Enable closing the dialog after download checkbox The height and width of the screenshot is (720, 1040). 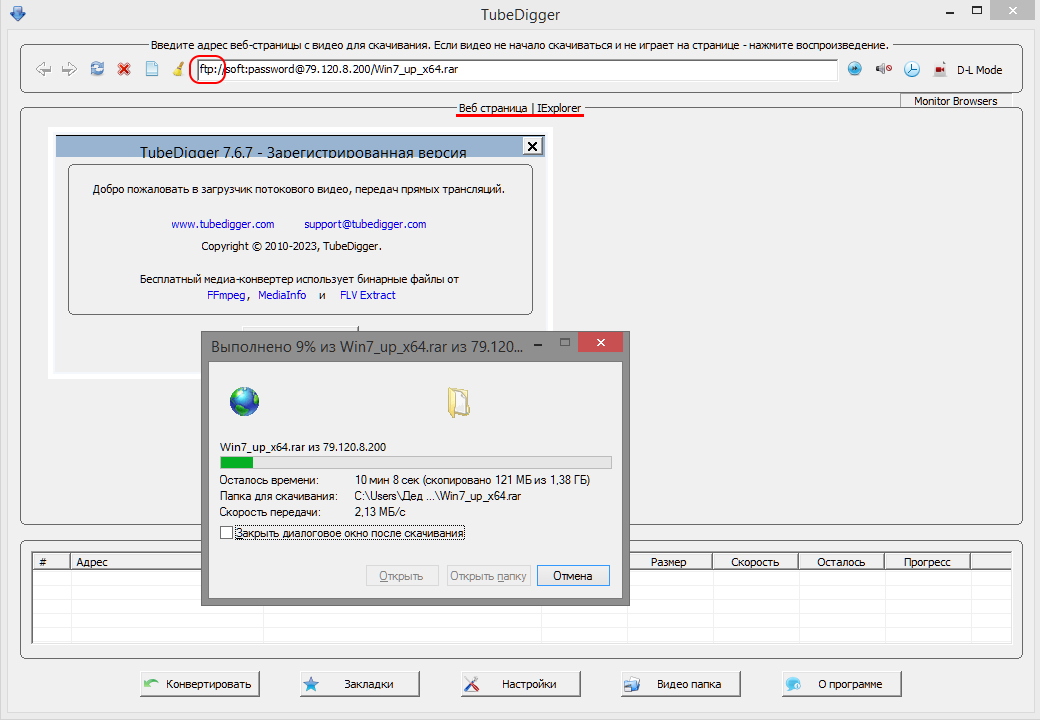(x=226, y=532)
